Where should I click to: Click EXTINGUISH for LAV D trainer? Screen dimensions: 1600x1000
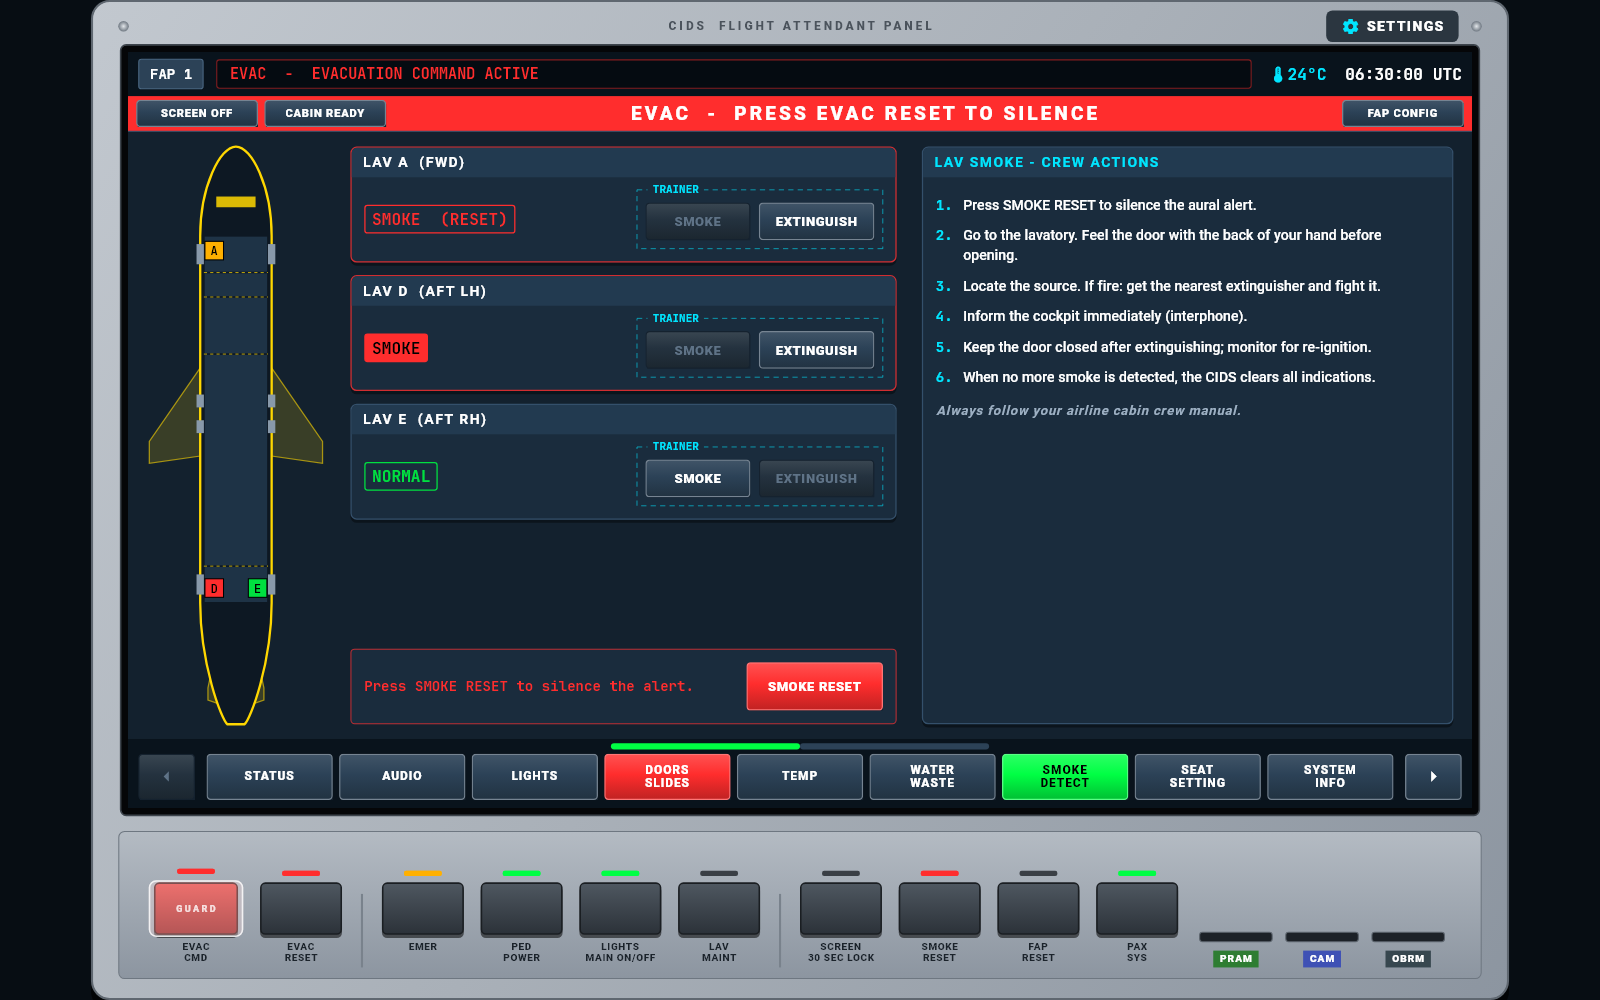[816, 350]
